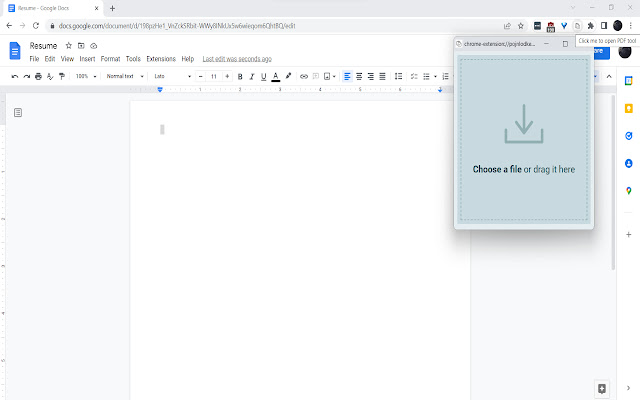640x400 pixels.
Task: Open the Normal text style dropdown
Action: [123, 76]
